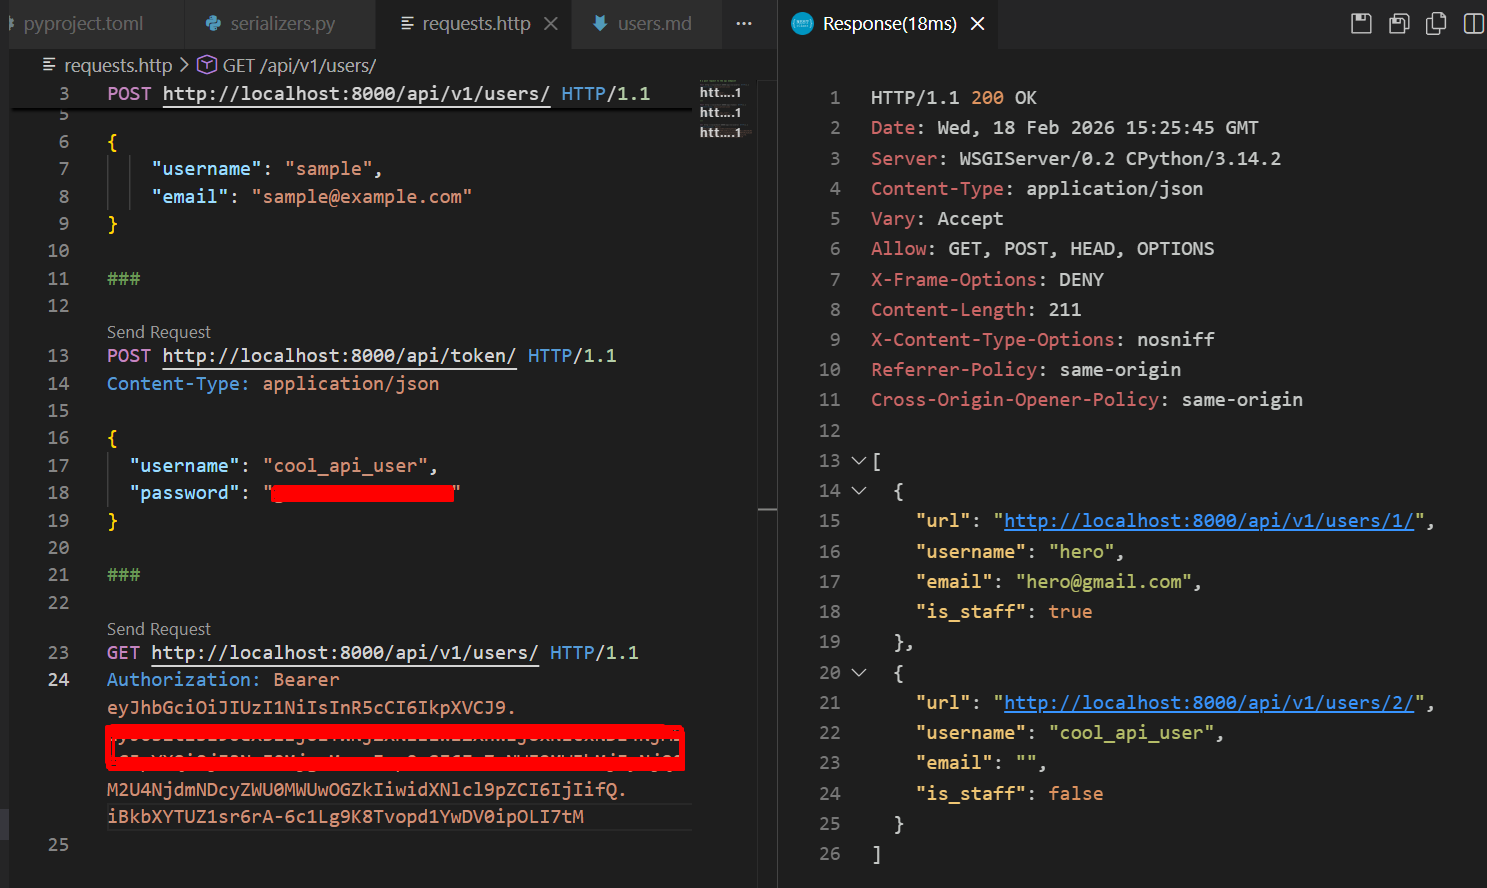The image size is (1487, 888).
Task: Send Request for POST /api/token/
Action: click(x=159, y=332)
